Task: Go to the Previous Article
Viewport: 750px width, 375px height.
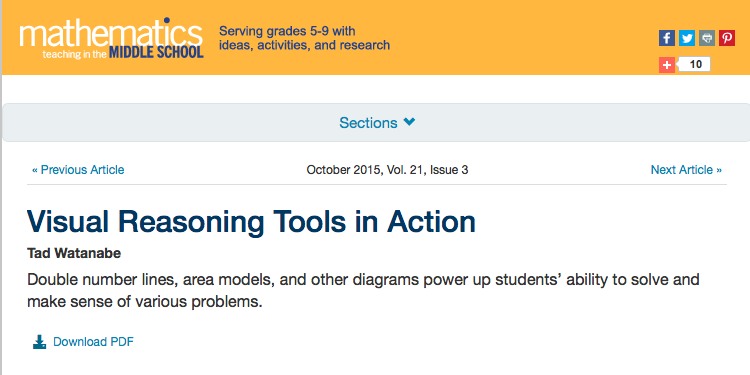Action: click(78, 170)
